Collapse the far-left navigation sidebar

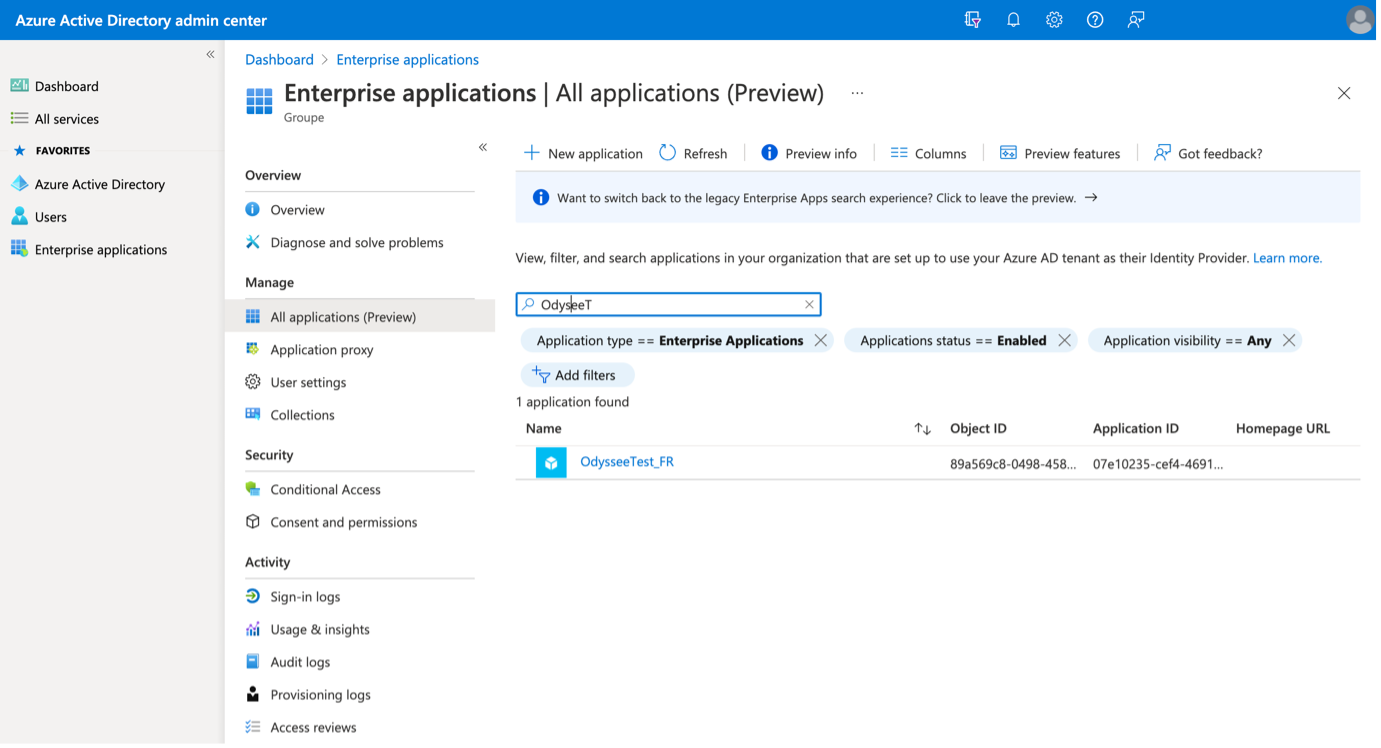(x=210, y=54)
